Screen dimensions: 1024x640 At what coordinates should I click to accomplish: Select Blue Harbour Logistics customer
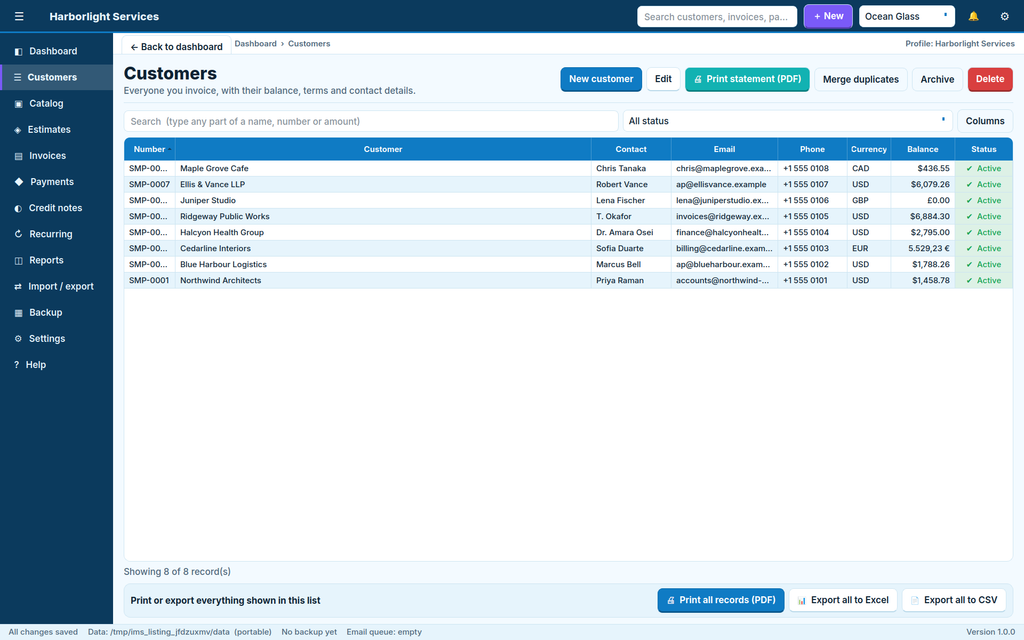[x=223, y=264]
